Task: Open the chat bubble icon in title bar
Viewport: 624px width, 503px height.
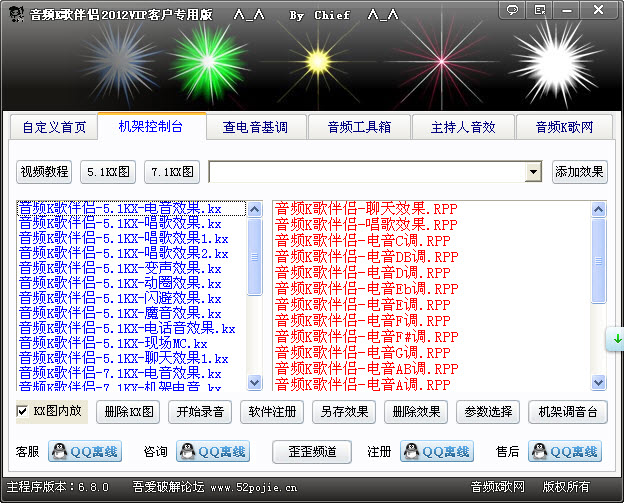Action: click(x=512, y=10)
